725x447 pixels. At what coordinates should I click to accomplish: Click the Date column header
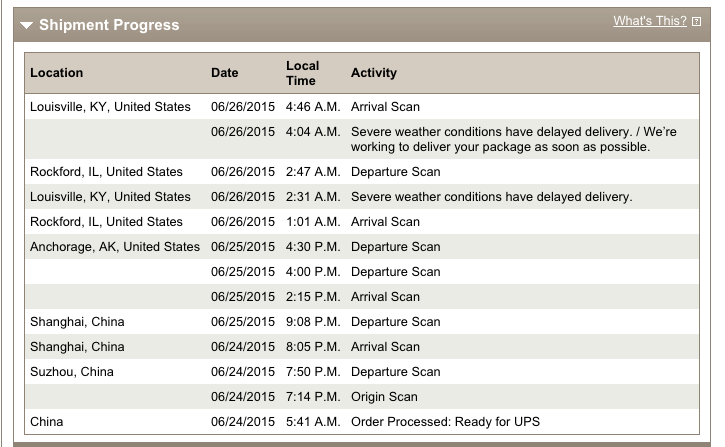(x=225, y=73)
